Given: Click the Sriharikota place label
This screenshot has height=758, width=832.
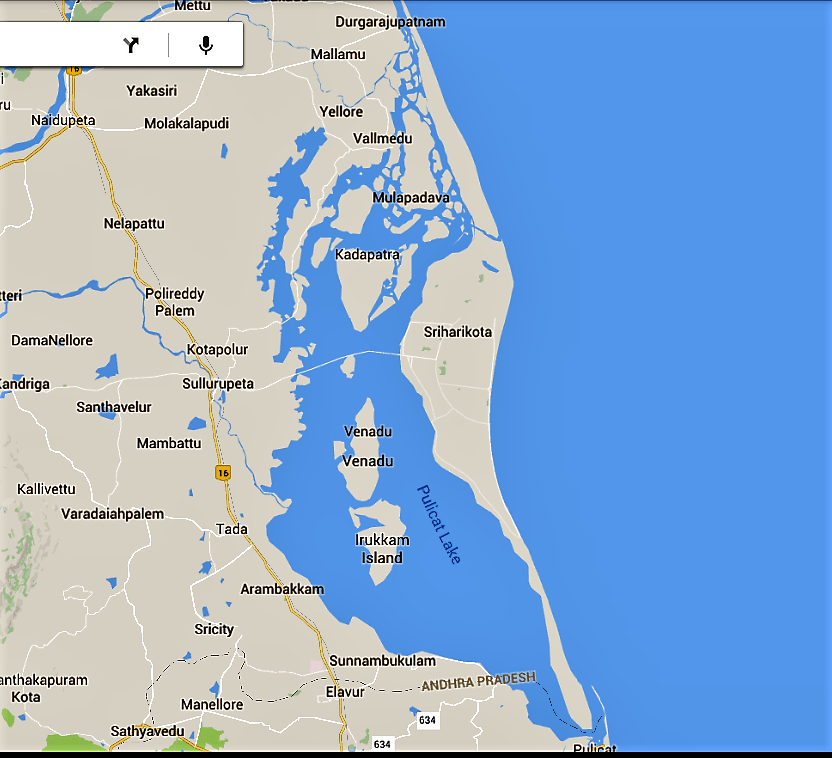Looking at the screenshot, I should 458,332.
